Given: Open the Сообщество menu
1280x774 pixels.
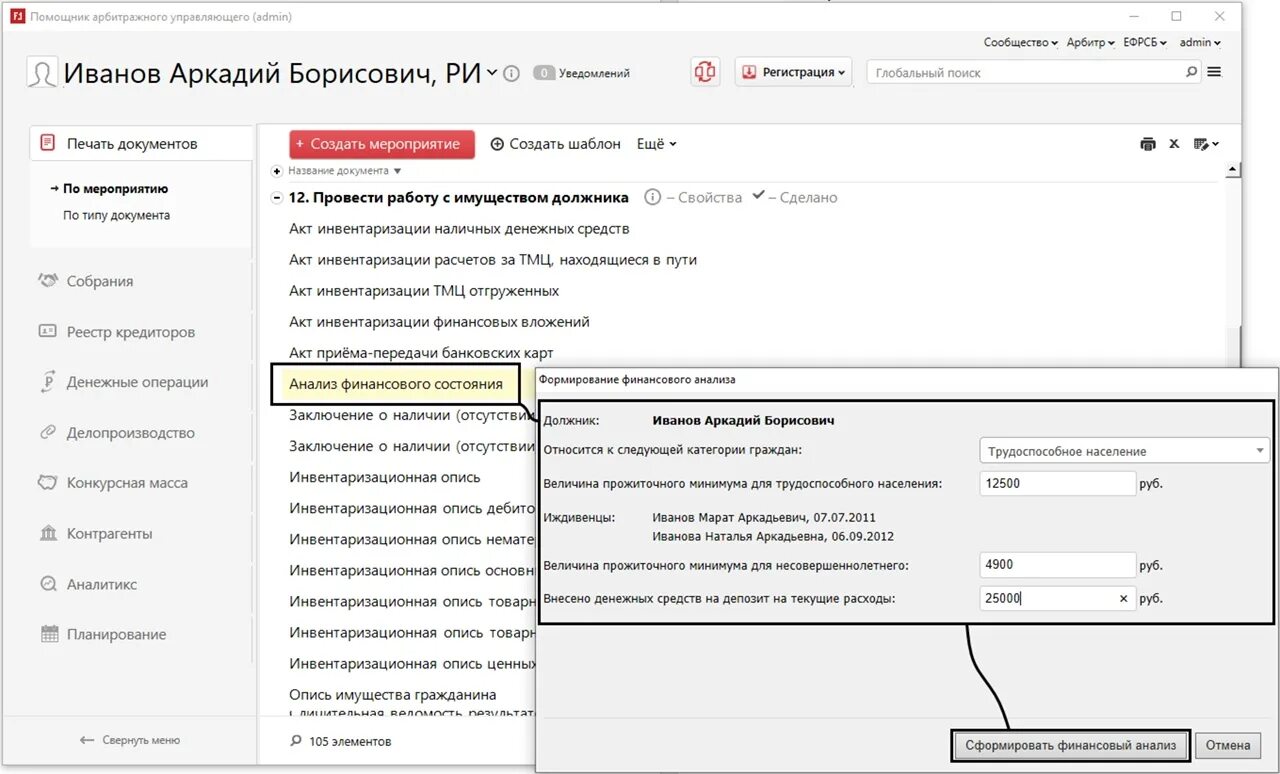Looking at the screenshot, I should click(1020, 42).
